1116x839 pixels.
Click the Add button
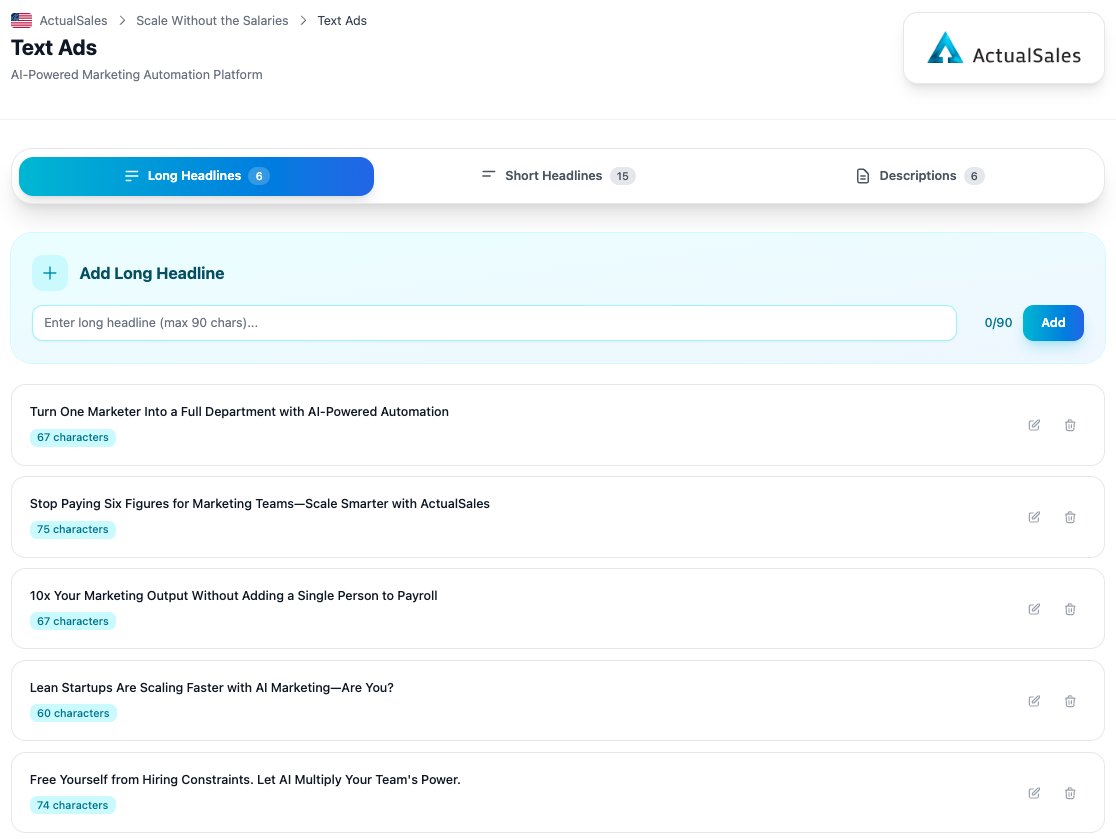tap(1053, 323)
